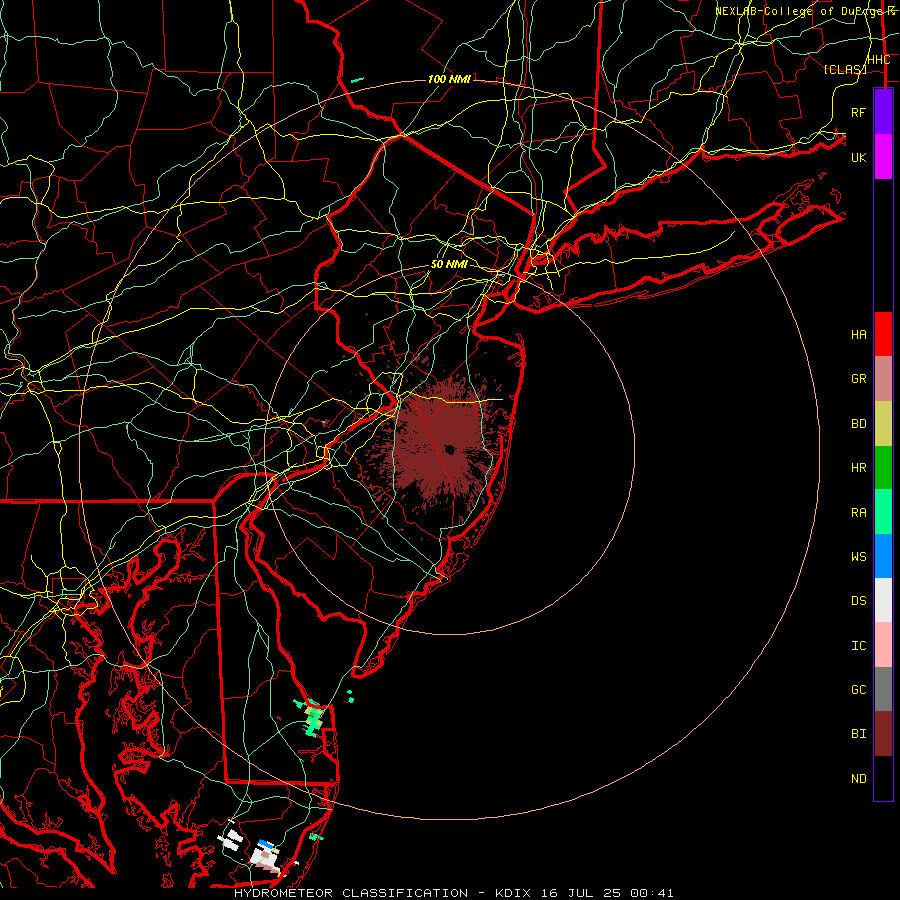Click the 'HHC' product code text

[x=878, y=60]
